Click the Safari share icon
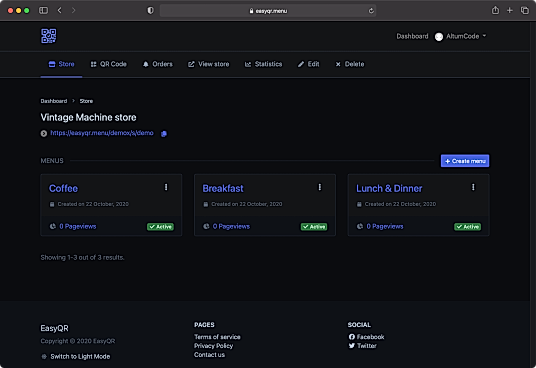 (x=495, y=11)
